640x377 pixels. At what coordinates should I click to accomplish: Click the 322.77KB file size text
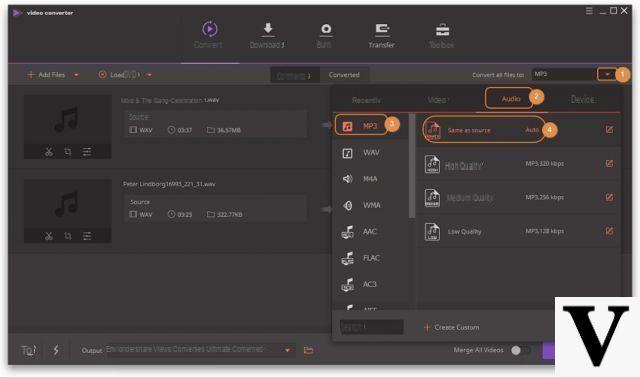click(229, 215)
